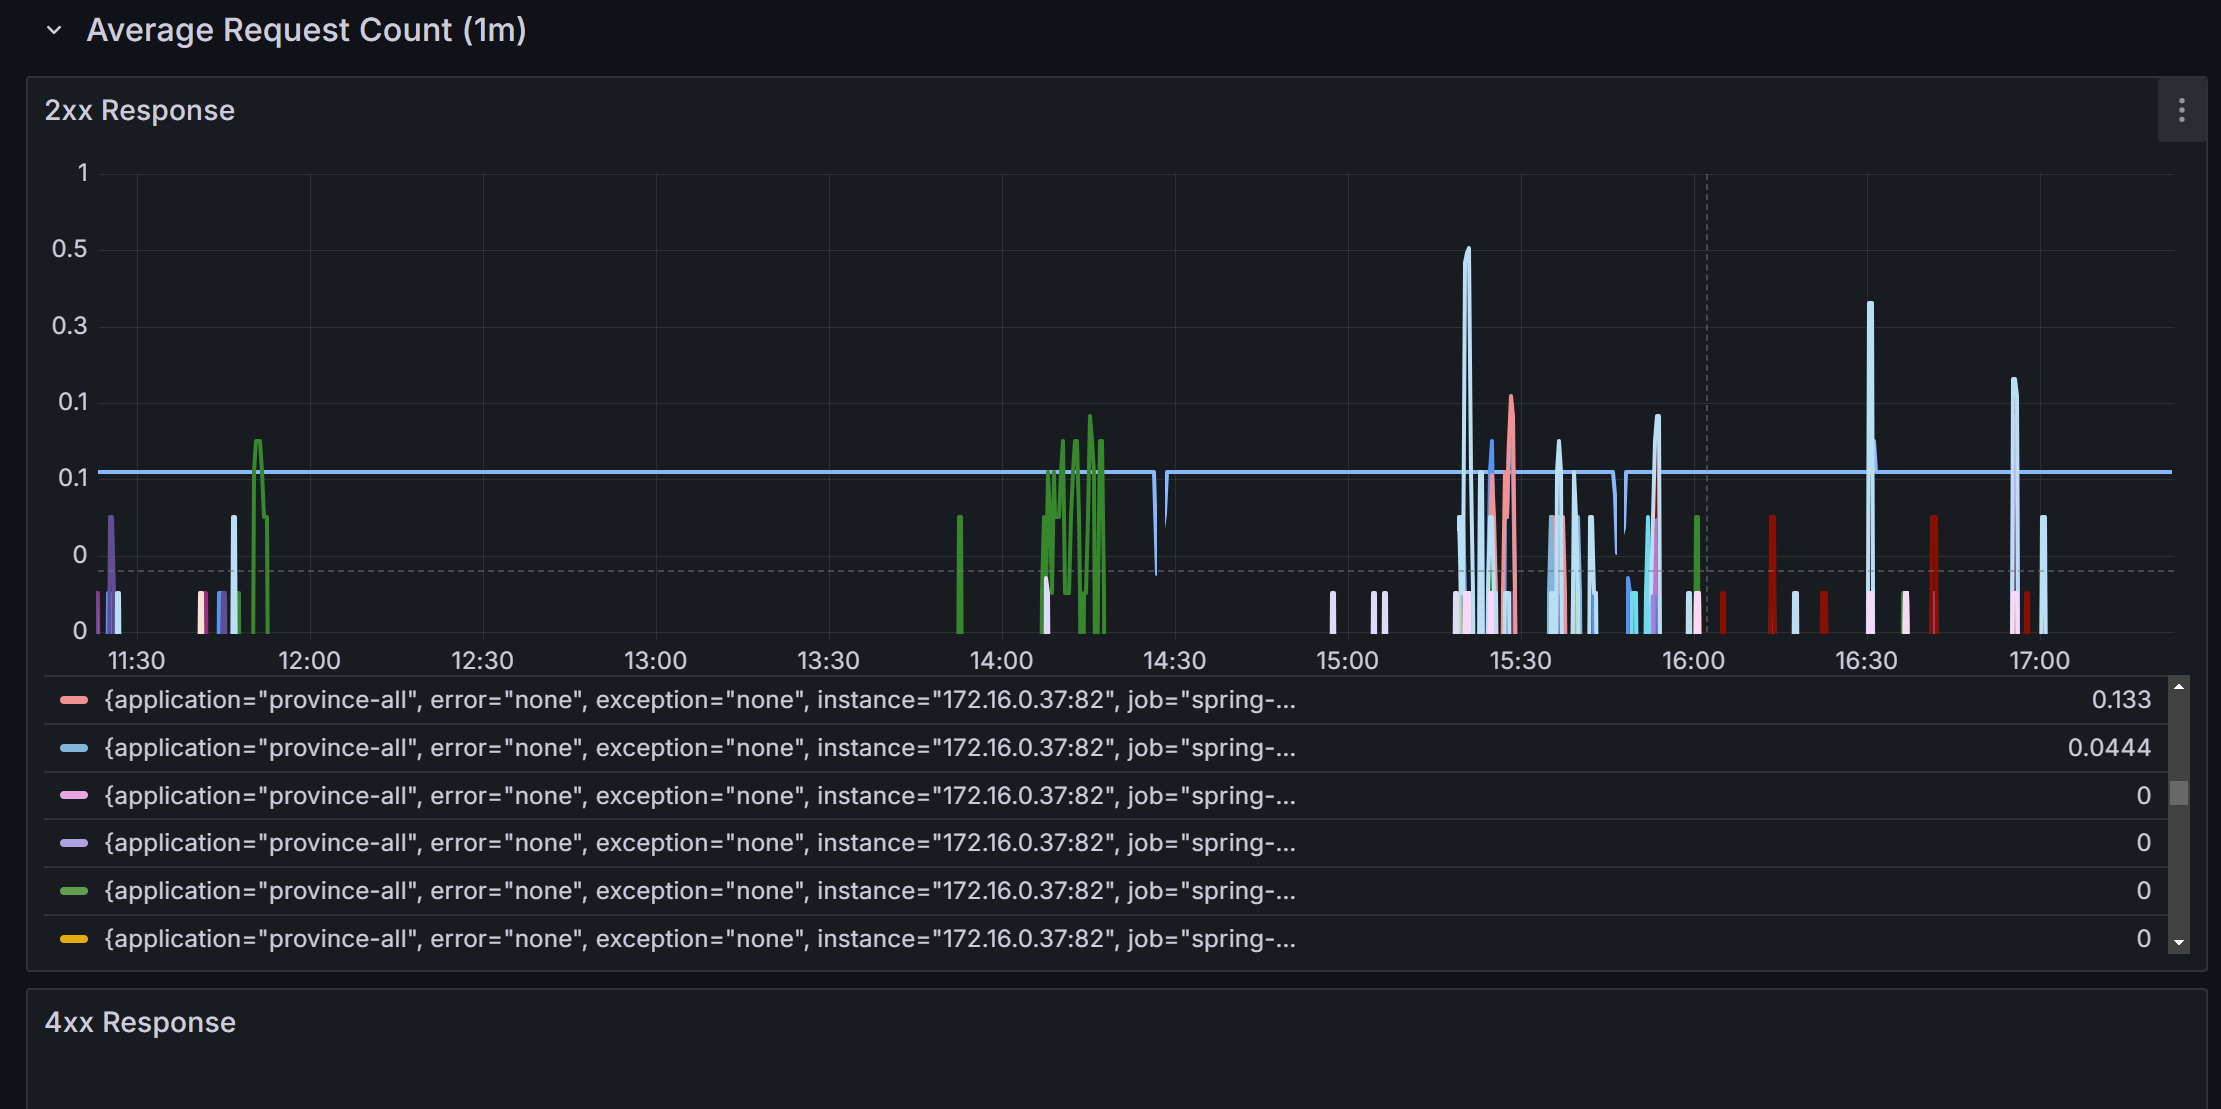Screen dimensions: 2221x1109
Task: Open the 2xx Response panel three-dot menu
Action: [x=2181, y=111]
